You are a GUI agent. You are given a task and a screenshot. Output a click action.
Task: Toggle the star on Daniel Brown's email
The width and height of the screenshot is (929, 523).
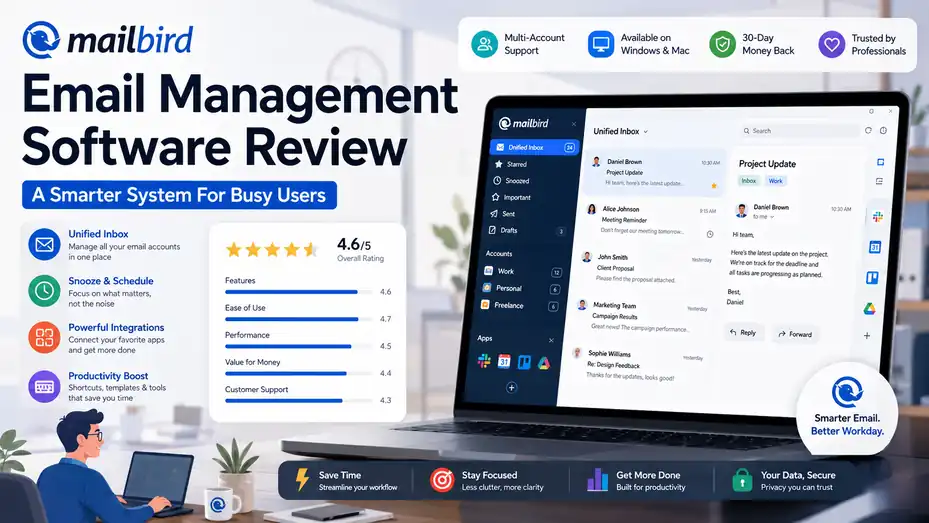(x=714, y=185)
